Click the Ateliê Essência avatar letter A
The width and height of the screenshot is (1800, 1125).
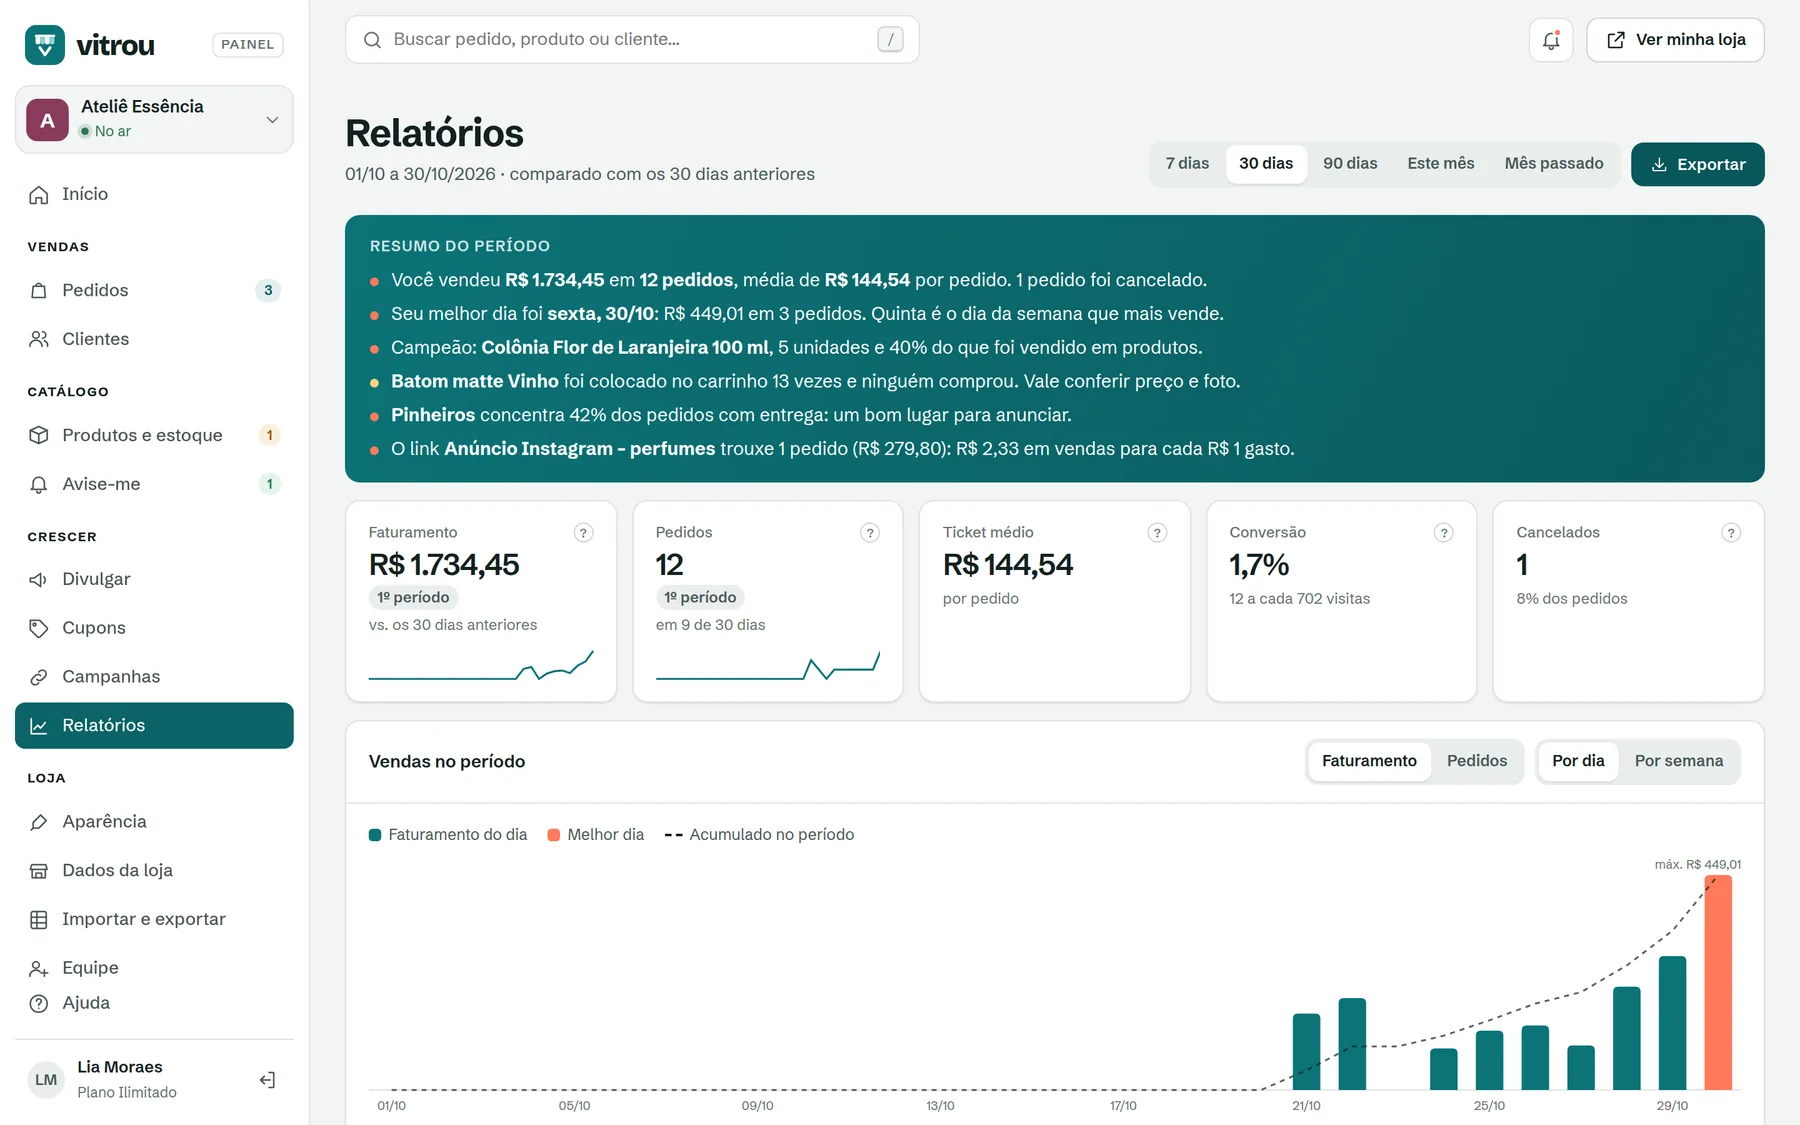(47, 120)
